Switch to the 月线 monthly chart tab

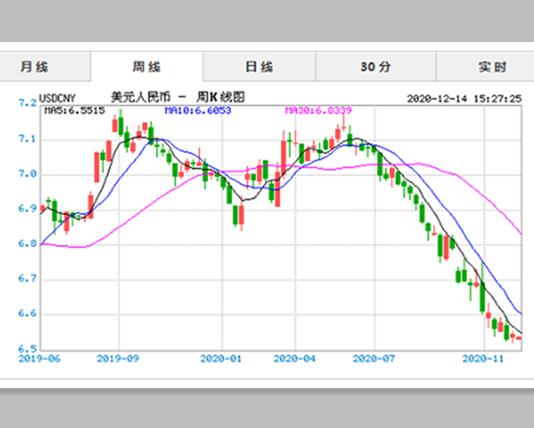45,67
